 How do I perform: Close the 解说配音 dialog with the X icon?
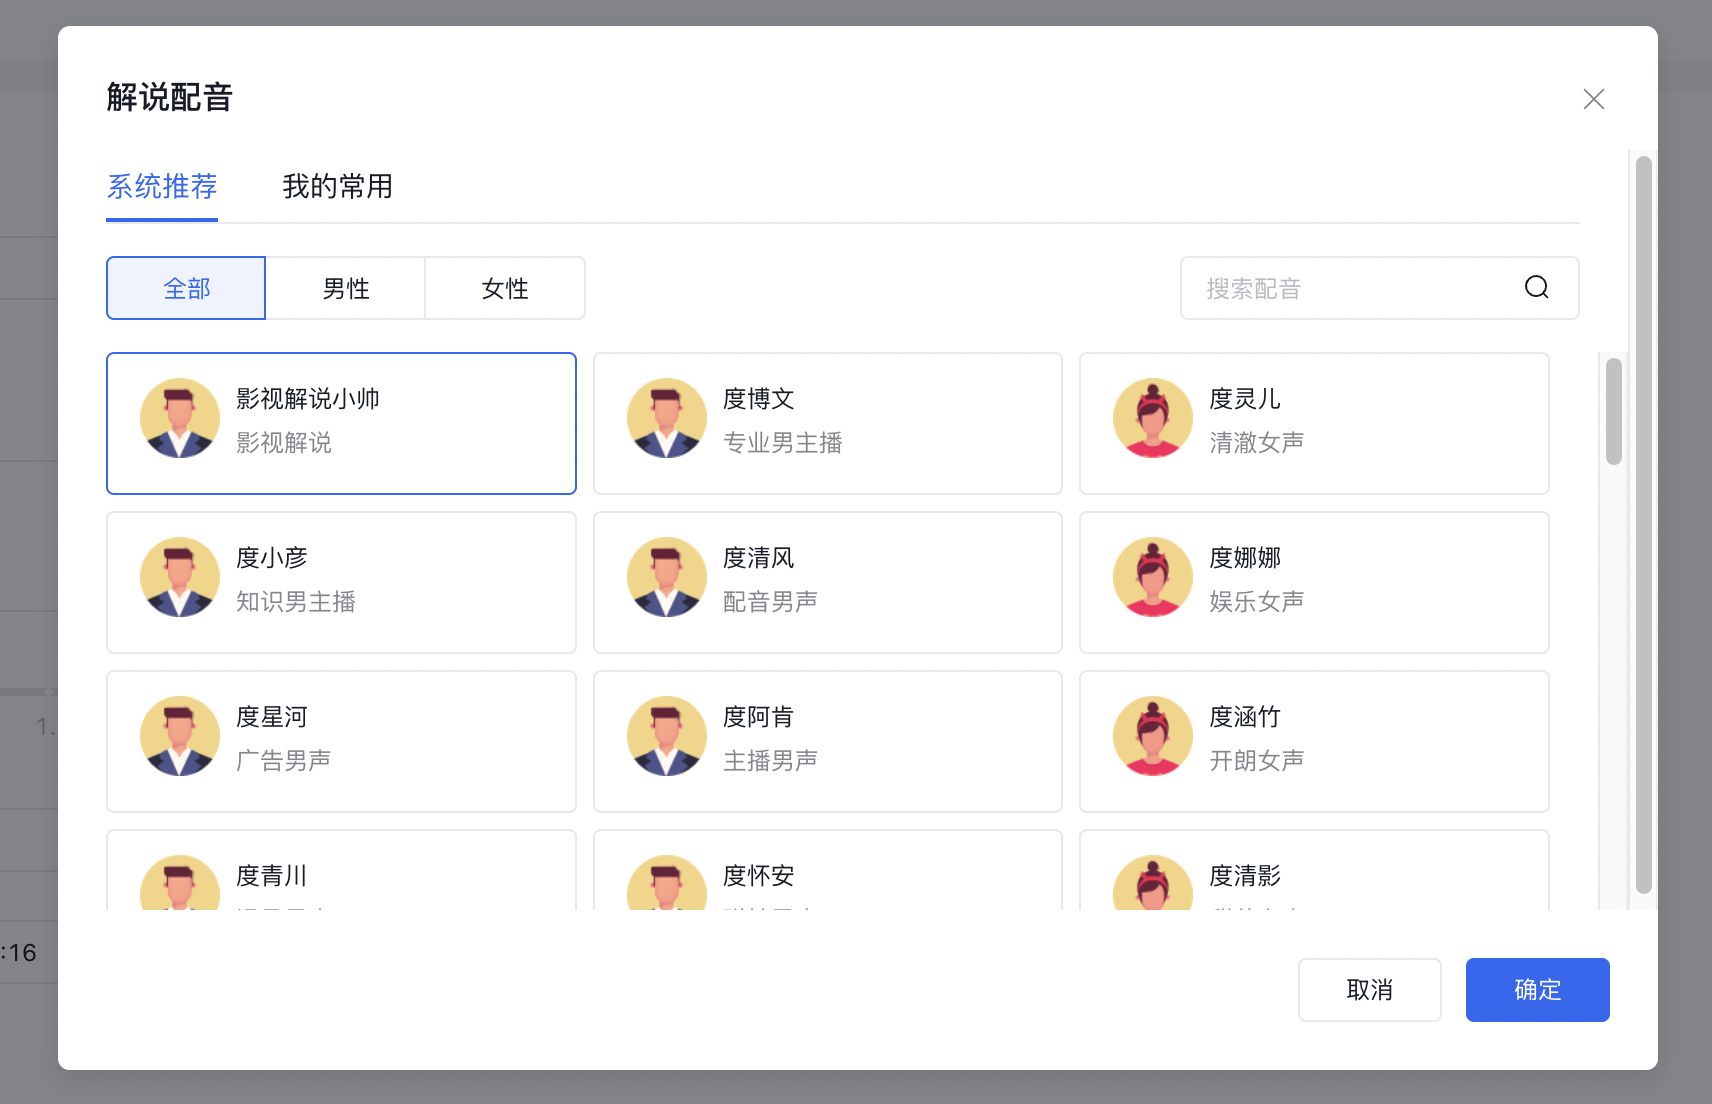click(x=1593, y=99)
